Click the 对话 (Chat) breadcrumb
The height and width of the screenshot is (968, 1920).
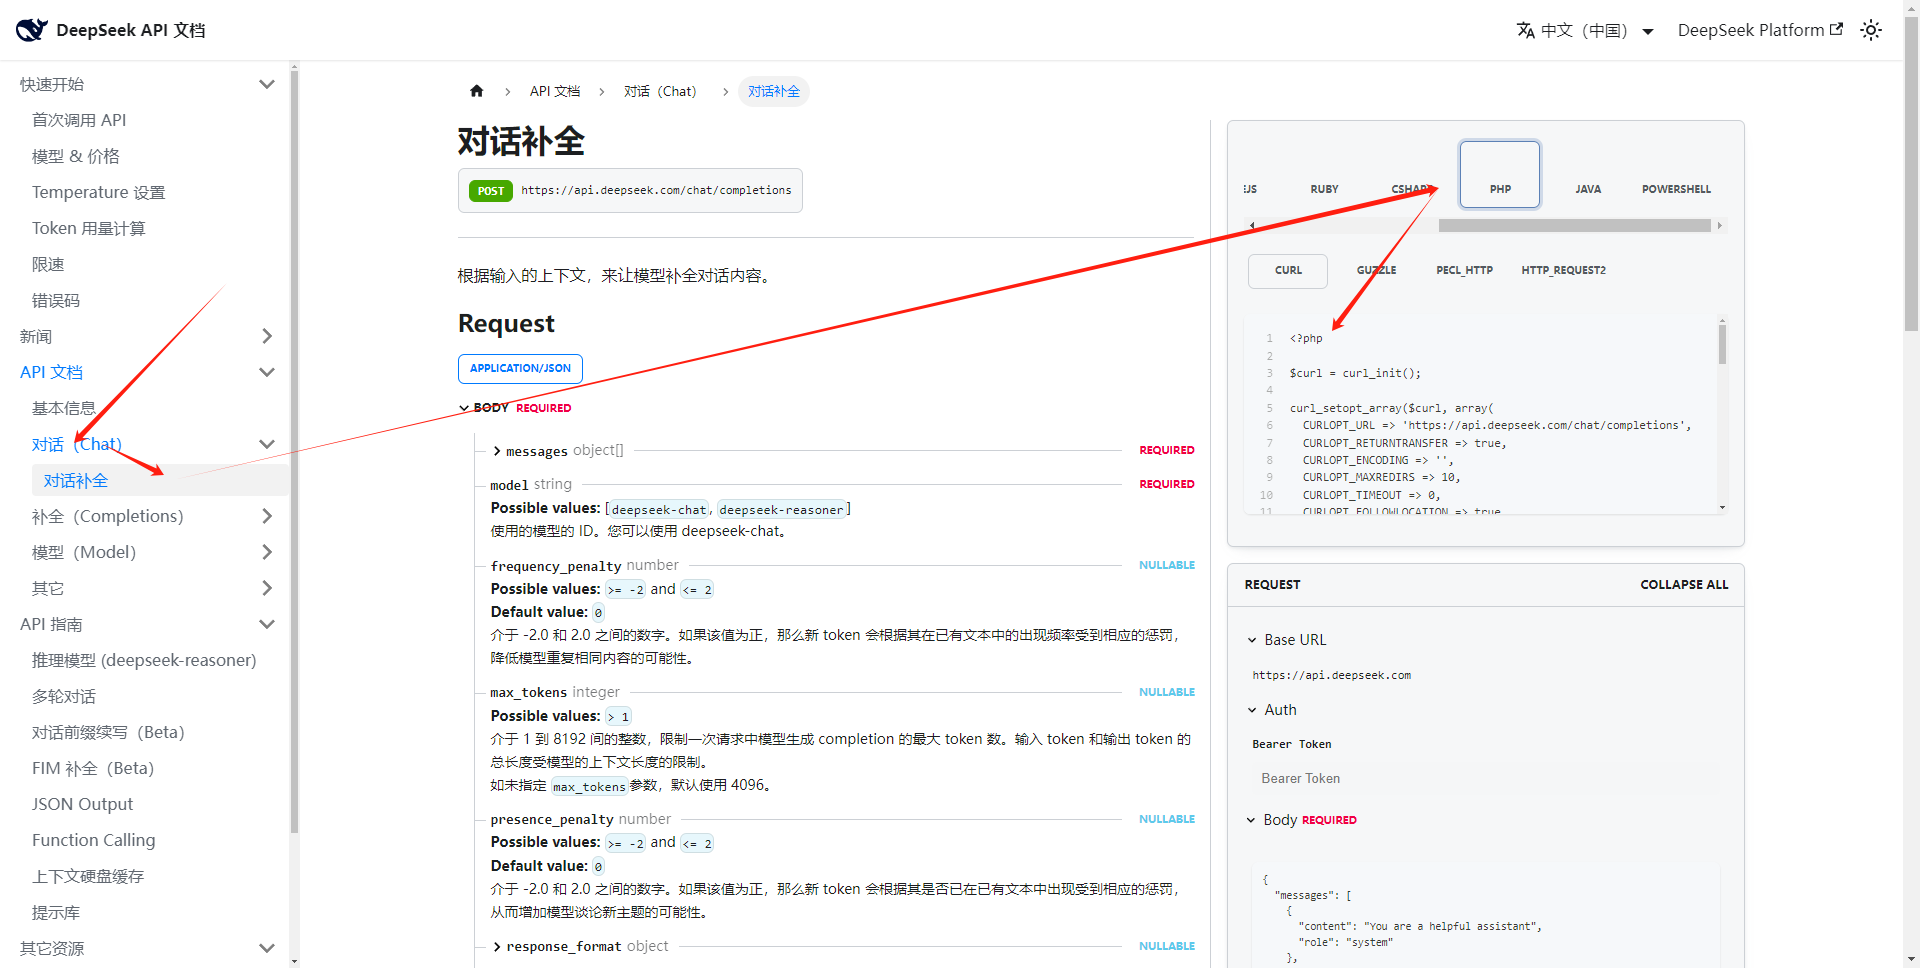click(660, 91)
